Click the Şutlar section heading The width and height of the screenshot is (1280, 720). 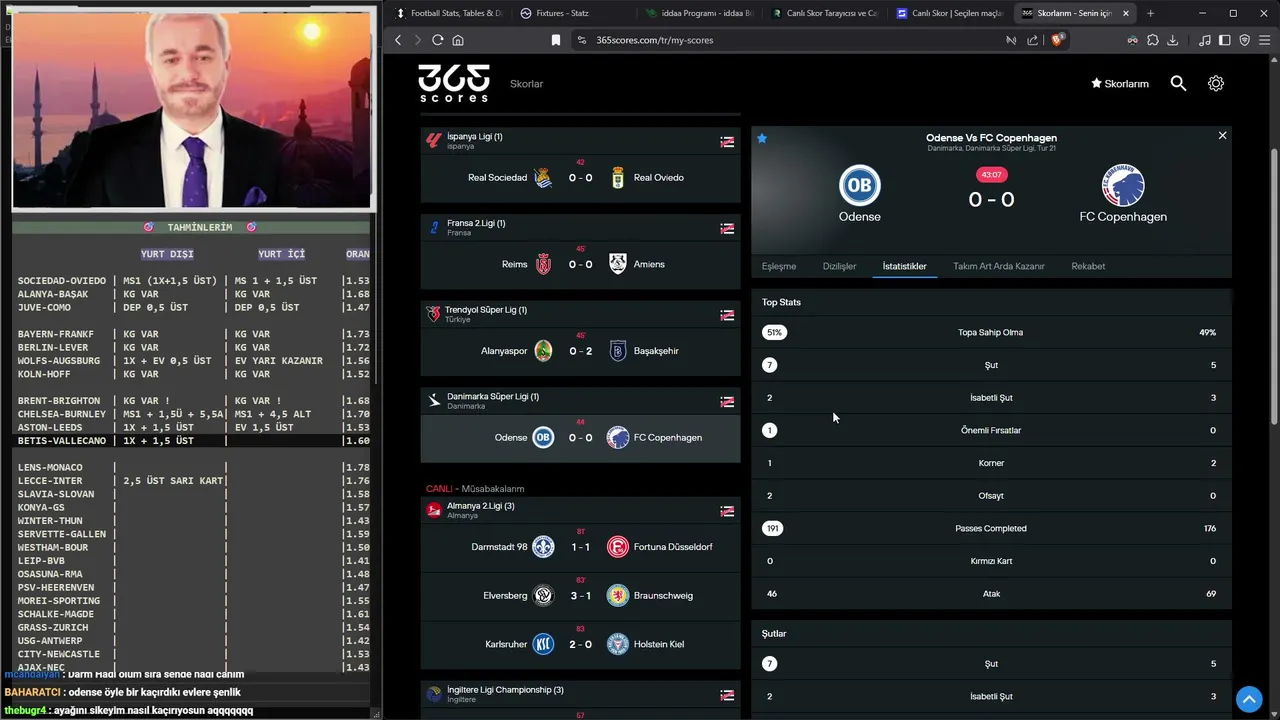[x=774, y=633]
